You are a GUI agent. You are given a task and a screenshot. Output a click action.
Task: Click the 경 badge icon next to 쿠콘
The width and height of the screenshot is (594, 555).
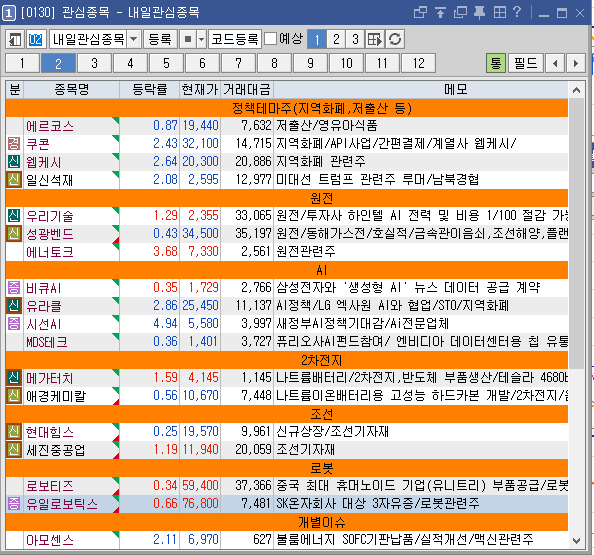point(14,144)
